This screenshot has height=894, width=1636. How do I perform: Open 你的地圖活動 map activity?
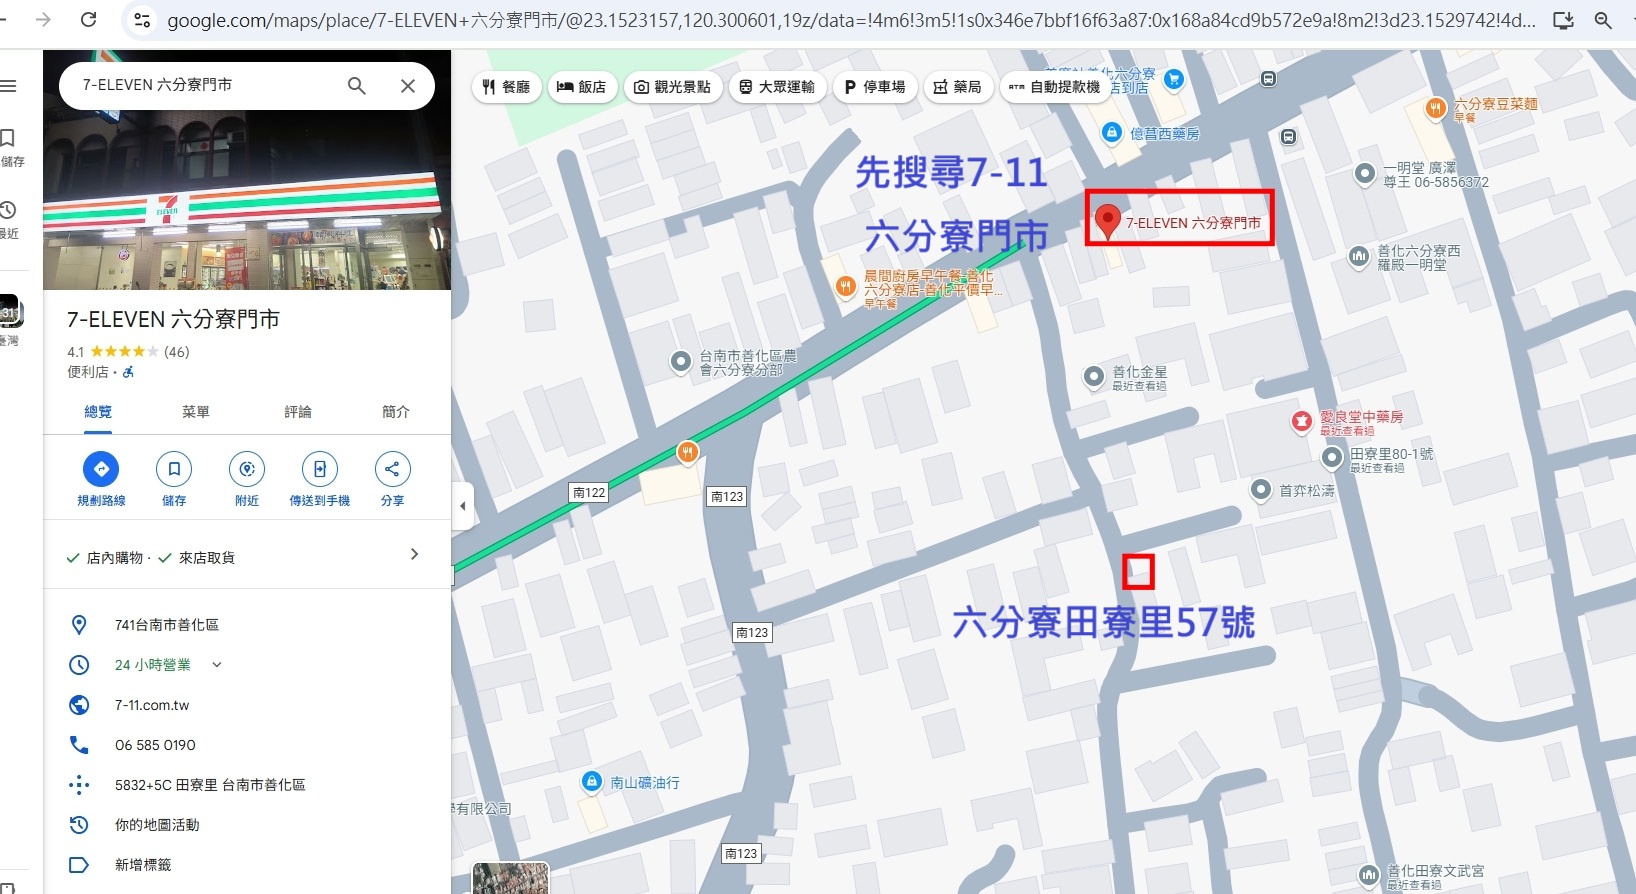[x=157, y=825]
